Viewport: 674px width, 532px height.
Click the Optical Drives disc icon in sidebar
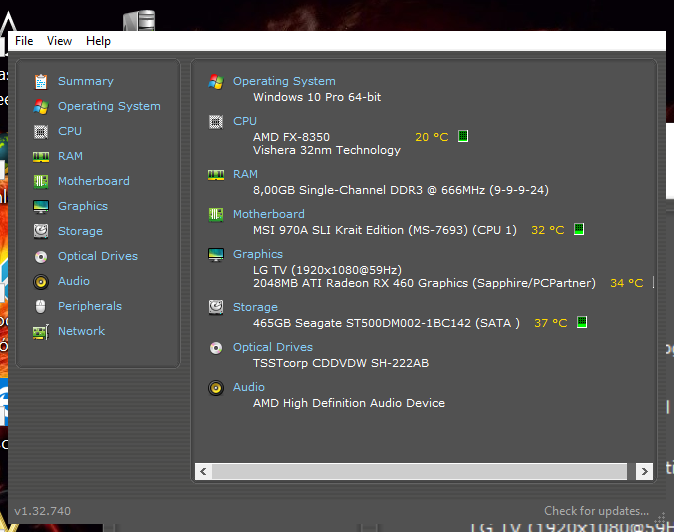[x=41, y=257]
